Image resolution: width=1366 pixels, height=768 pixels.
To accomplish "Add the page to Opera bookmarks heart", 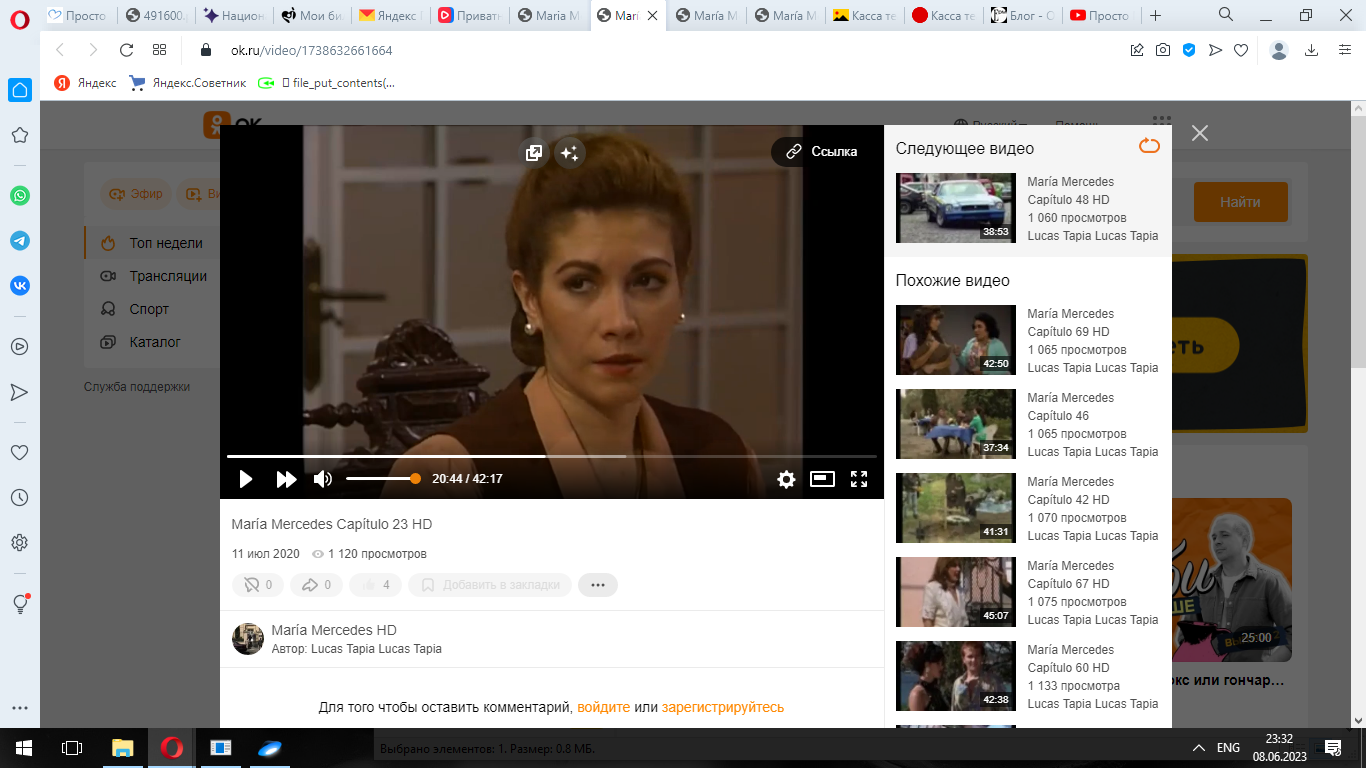I will tap(1241, 50).
